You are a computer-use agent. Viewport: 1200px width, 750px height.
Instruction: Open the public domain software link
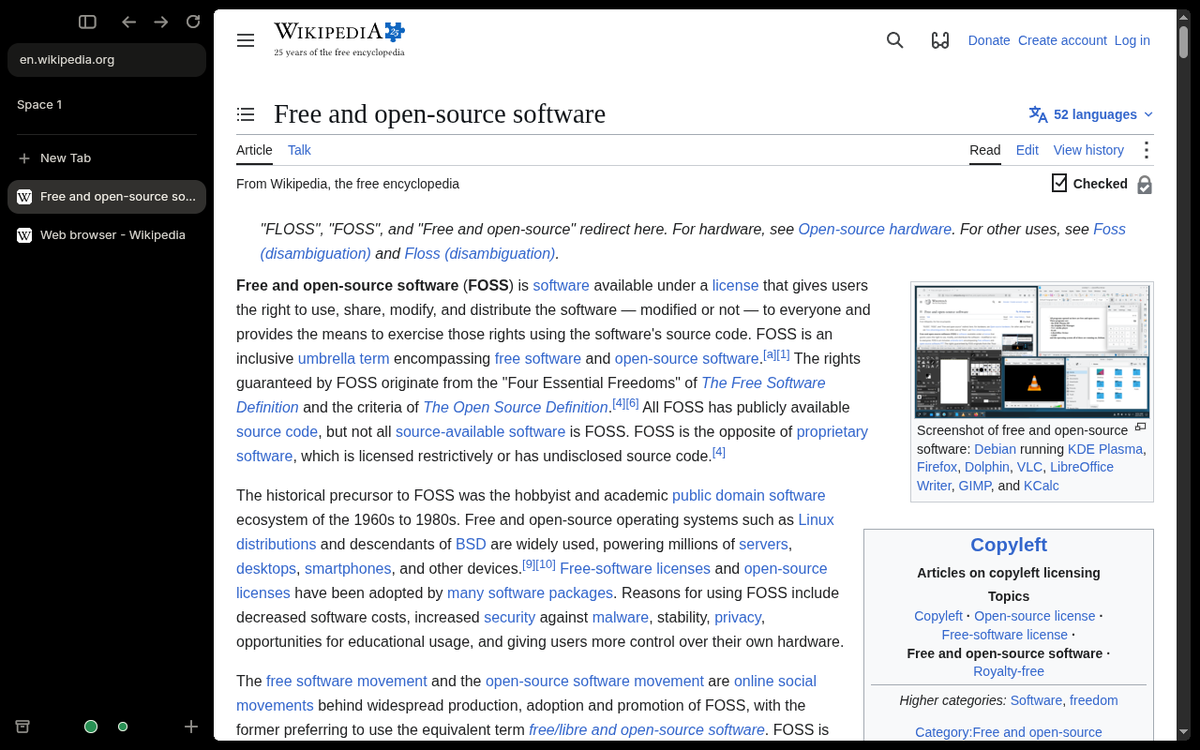click(749, 496)
